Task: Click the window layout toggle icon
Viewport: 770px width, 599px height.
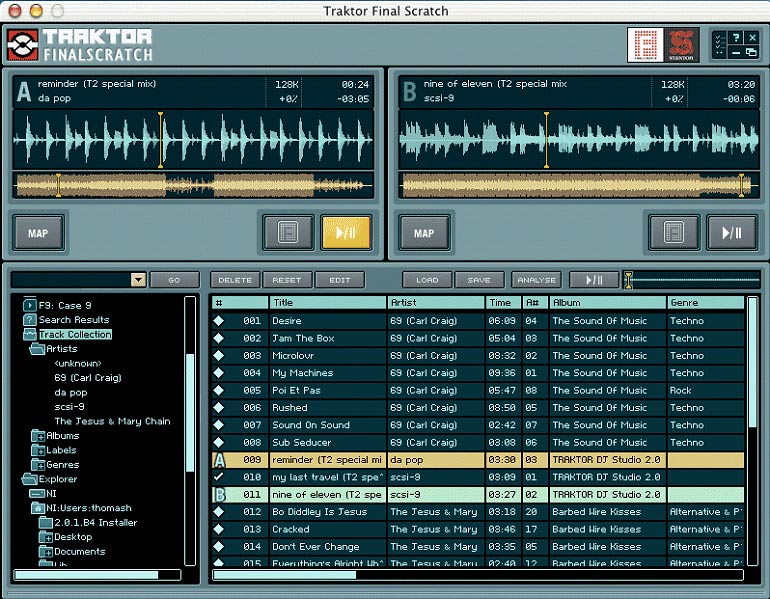Action: 751,52
